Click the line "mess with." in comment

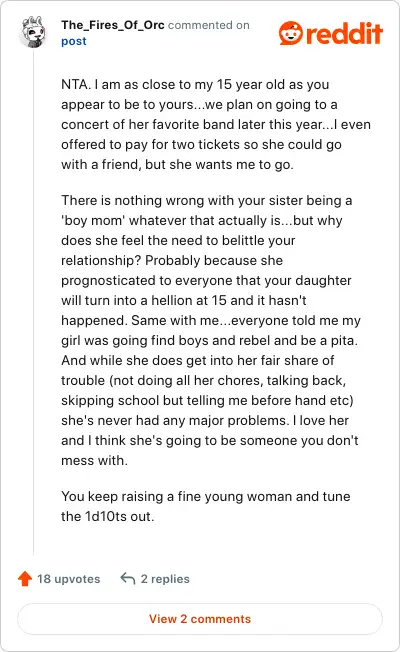pos(94,460)
